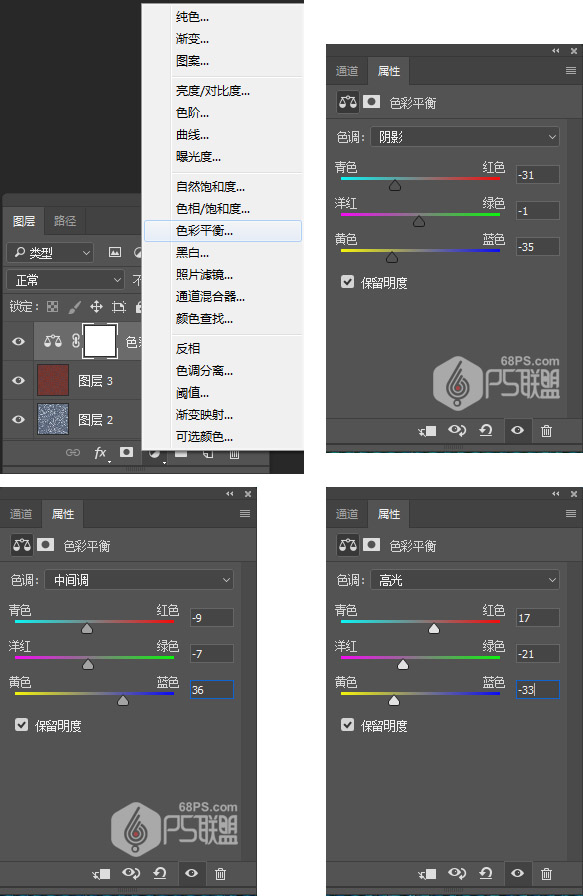Uncheck 保留明度 in the 中间调 panel

tap(21, 725)
